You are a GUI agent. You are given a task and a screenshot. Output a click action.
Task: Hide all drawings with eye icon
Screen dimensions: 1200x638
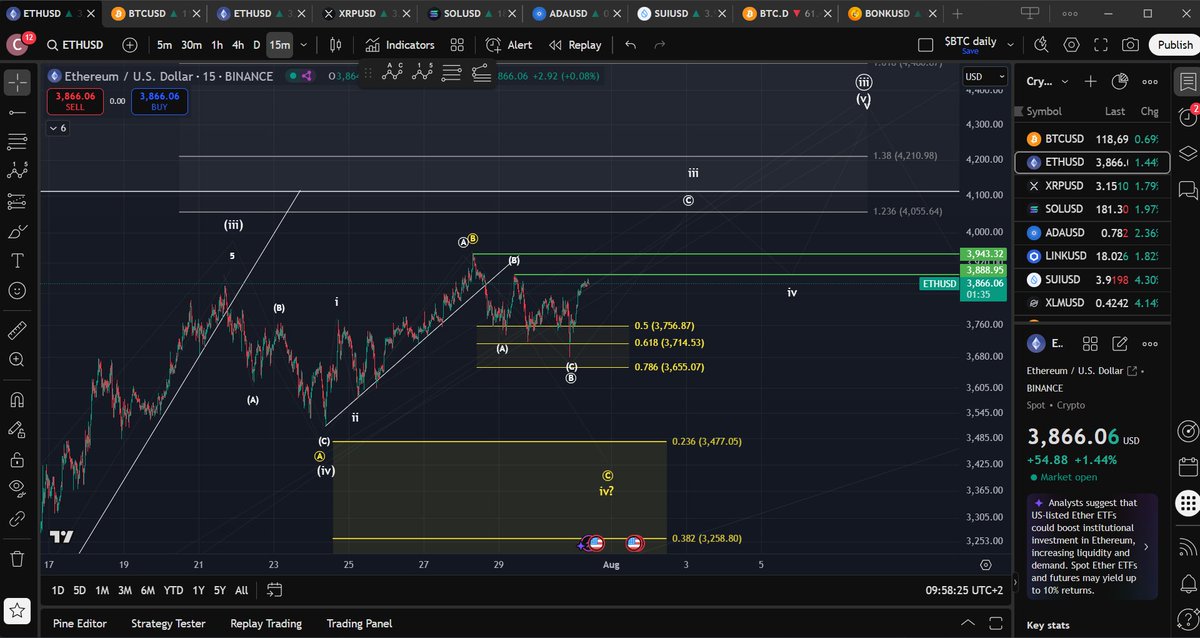pyautogui.click(x=17, y=488)
